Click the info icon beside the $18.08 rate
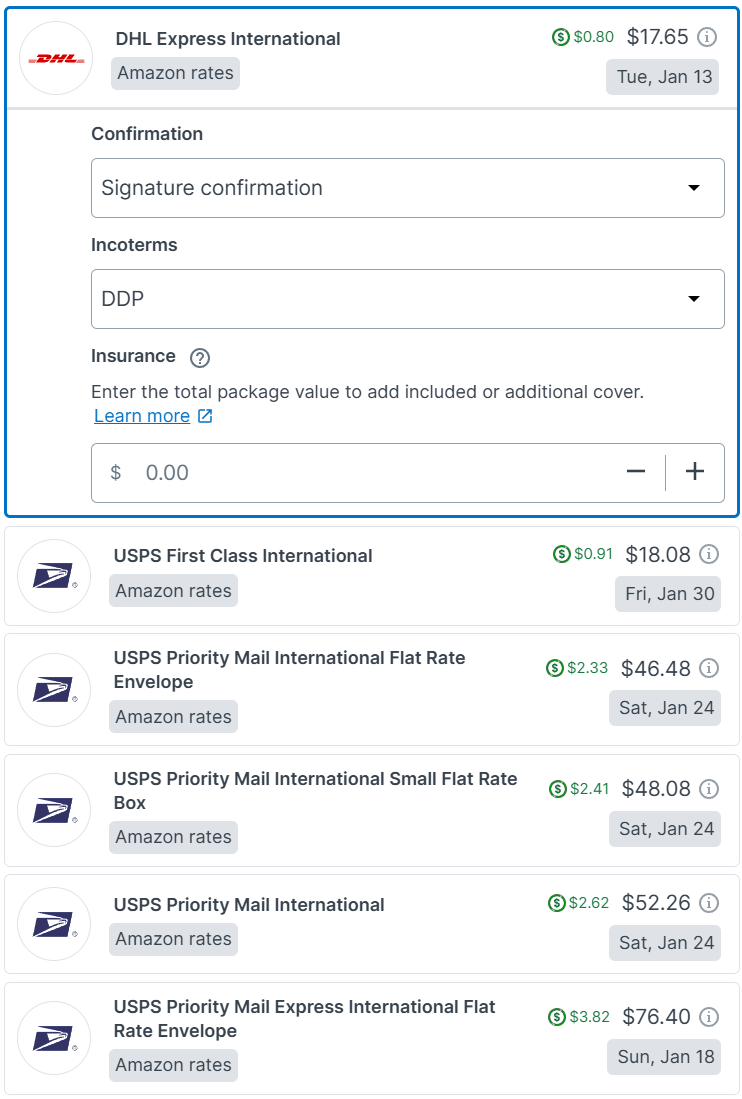Viewport: 742px width, 1099px height. 708,554
